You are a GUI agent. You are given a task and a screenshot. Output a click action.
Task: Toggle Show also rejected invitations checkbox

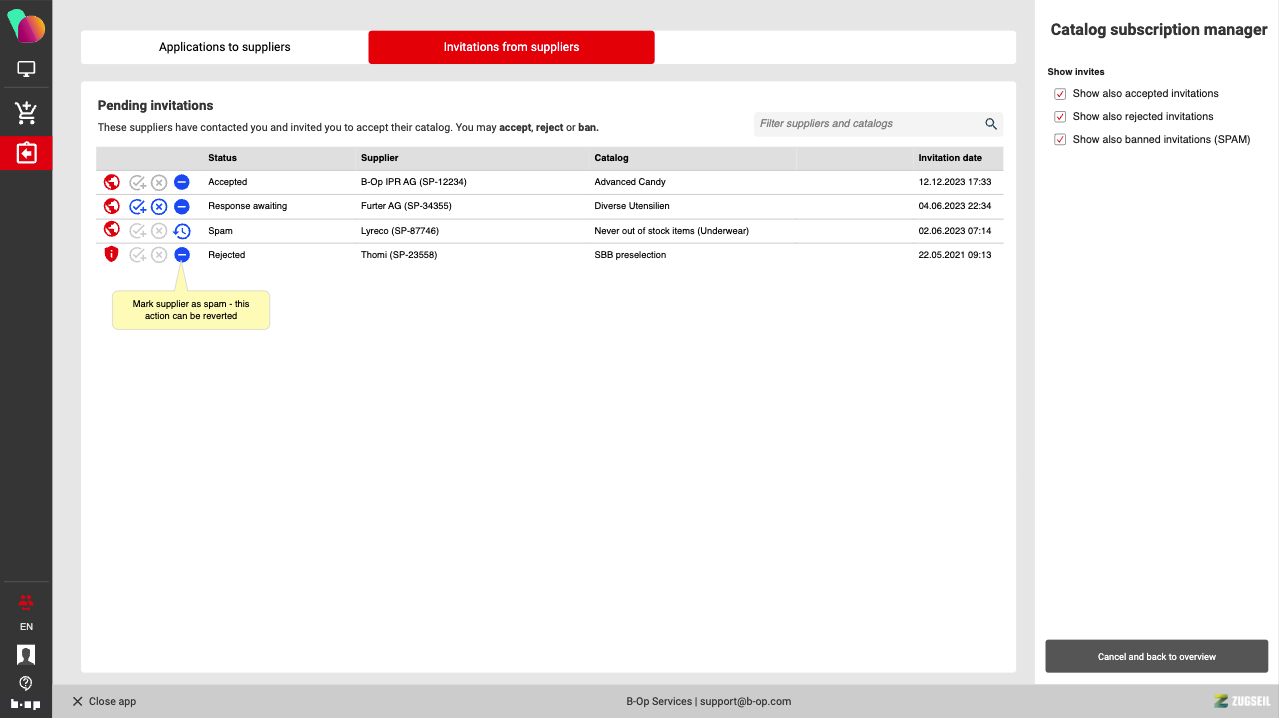pos(1060,117)
